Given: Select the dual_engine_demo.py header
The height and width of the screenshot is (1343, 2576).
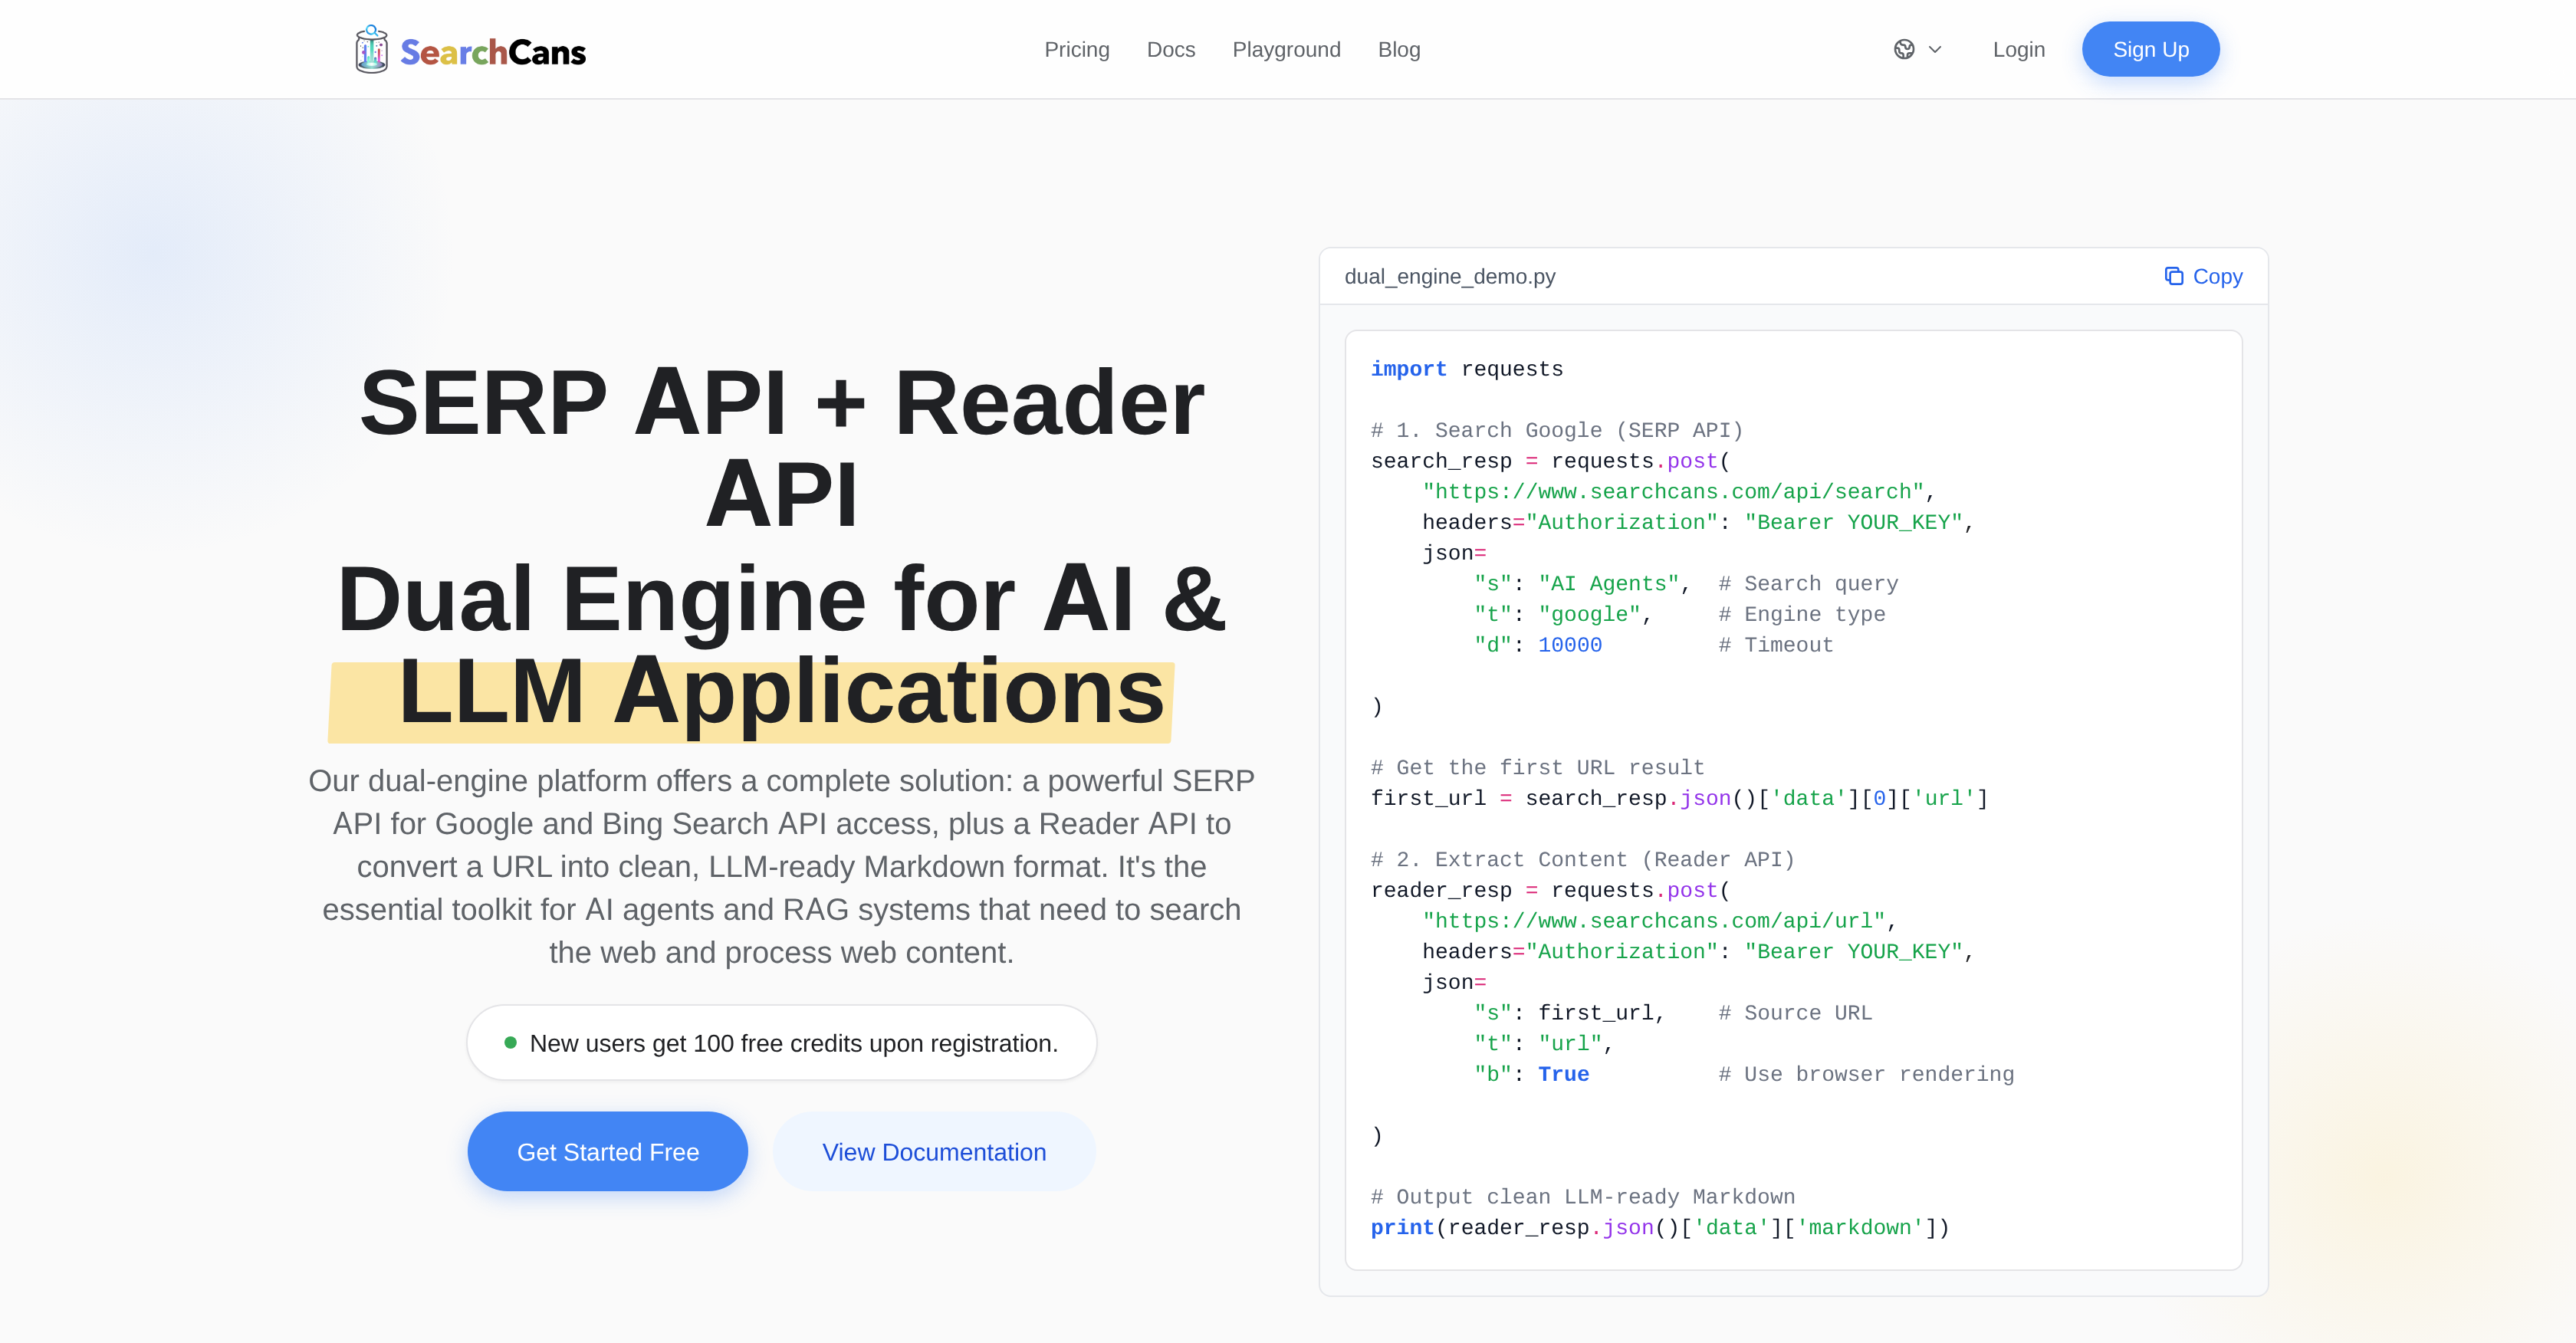Looking at the screenshot, I should point(1450,276).
